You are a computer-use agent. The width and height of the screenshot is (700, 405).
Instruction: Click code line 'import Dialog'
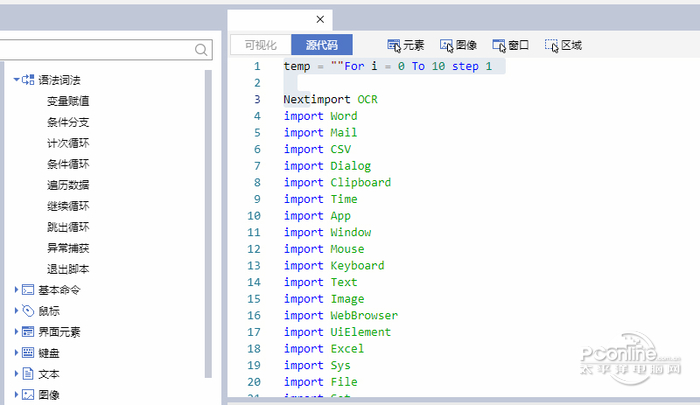[327, 166]
